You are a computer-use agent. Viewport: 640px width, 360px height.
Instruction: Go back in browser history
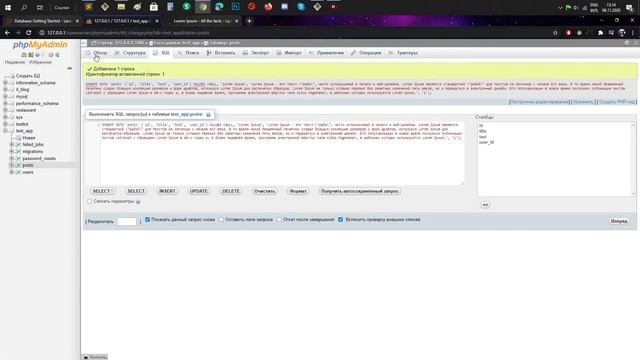(x=7, y=33)
